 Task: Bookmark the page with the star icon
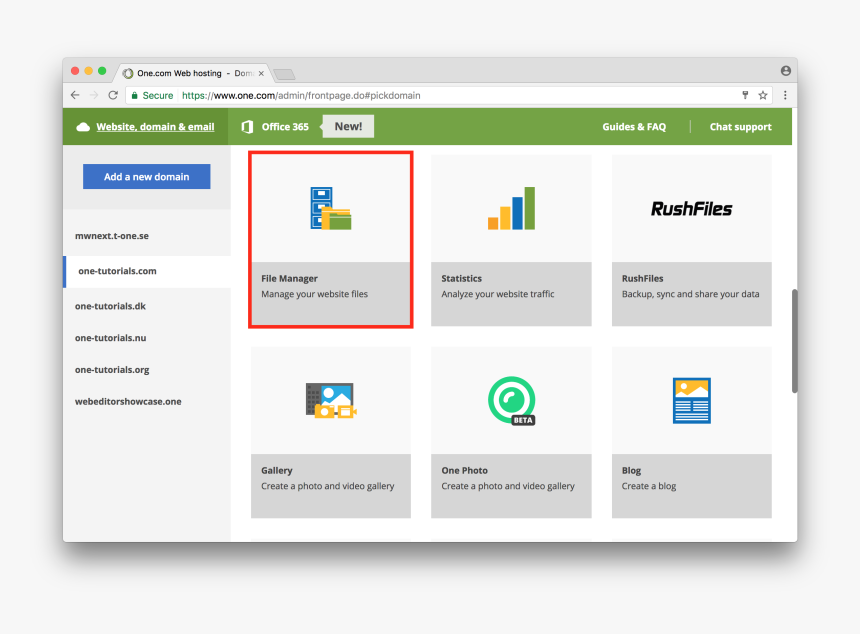coord(762,95)
